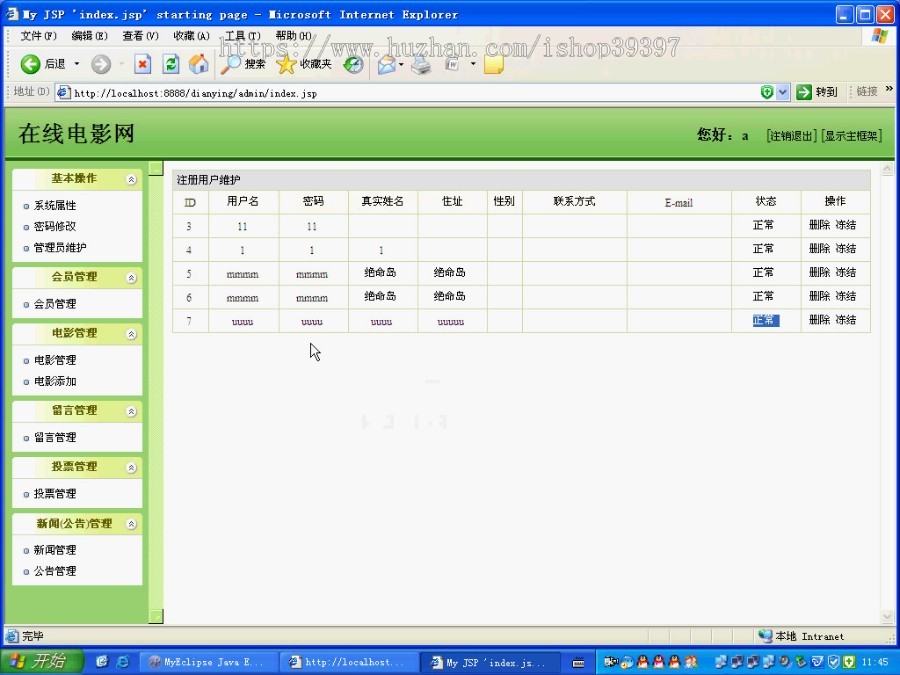Collapse the 基本操作 sidebar section
Viewport: 900px width, 675px height.
[131, 180]
